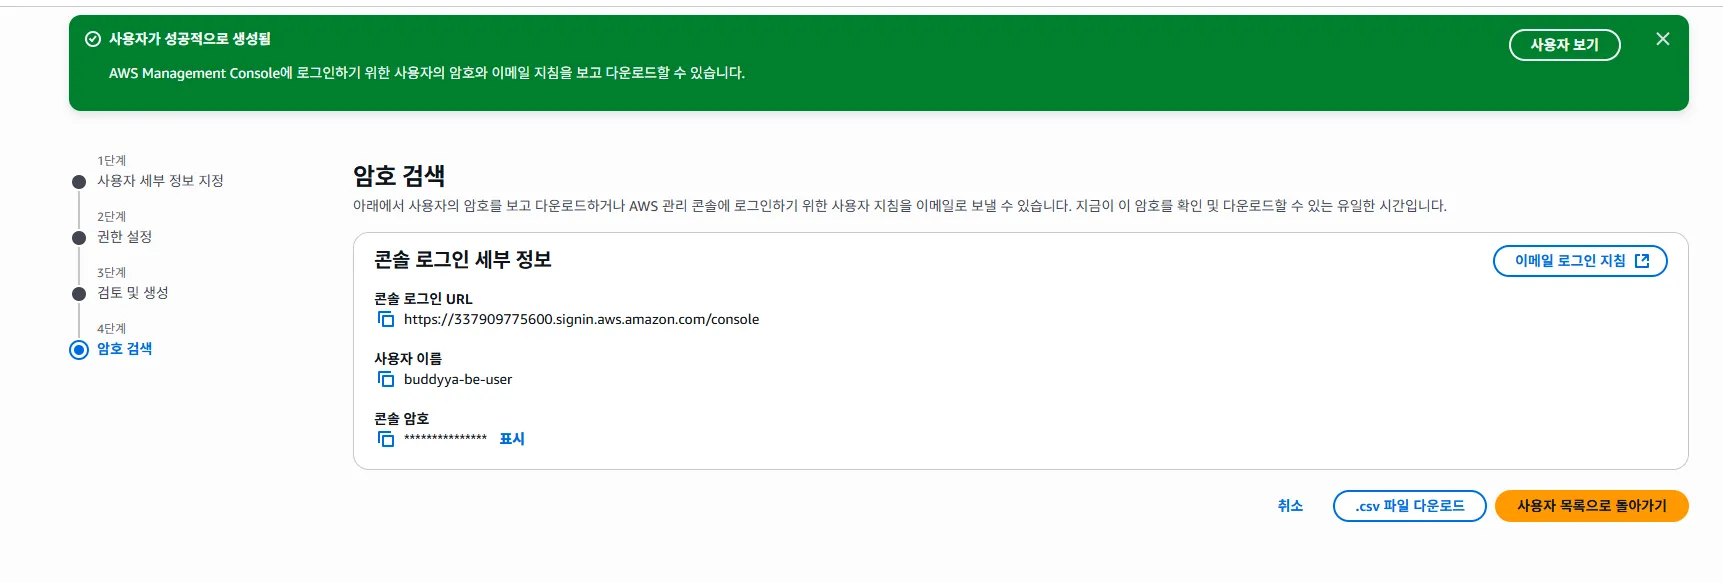Screen dimensions: 1723x583
Task: Download the .csv 파일 다운로드 file
Action: tap(1409, 506)
